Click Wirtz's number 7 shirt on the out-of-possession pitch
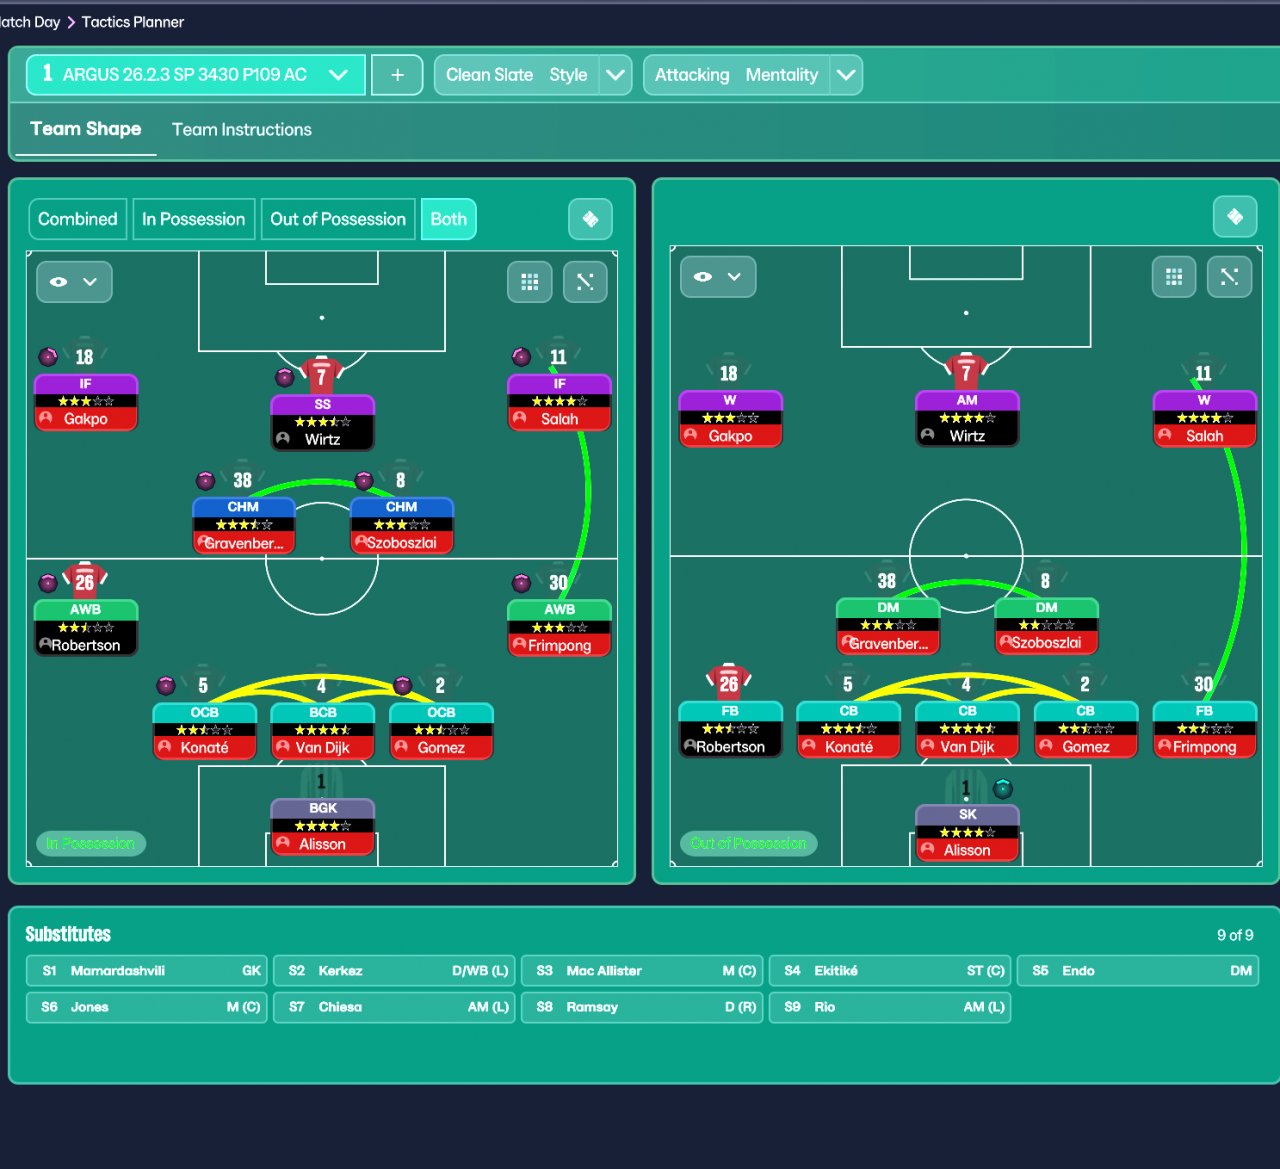1280x1169 pixels. [x=966, y=371]
